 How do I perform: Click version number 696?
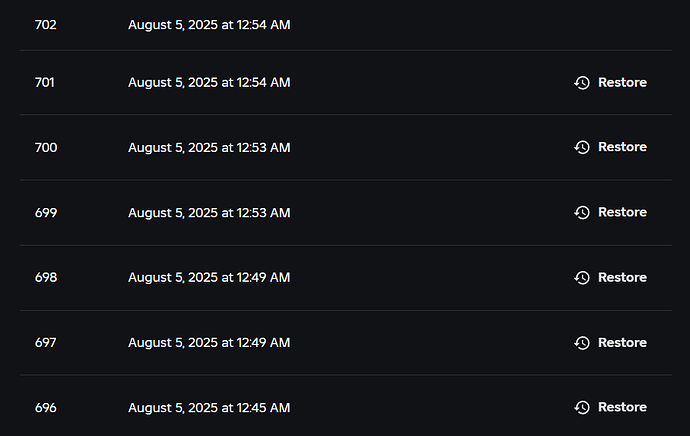coord(45,407)
